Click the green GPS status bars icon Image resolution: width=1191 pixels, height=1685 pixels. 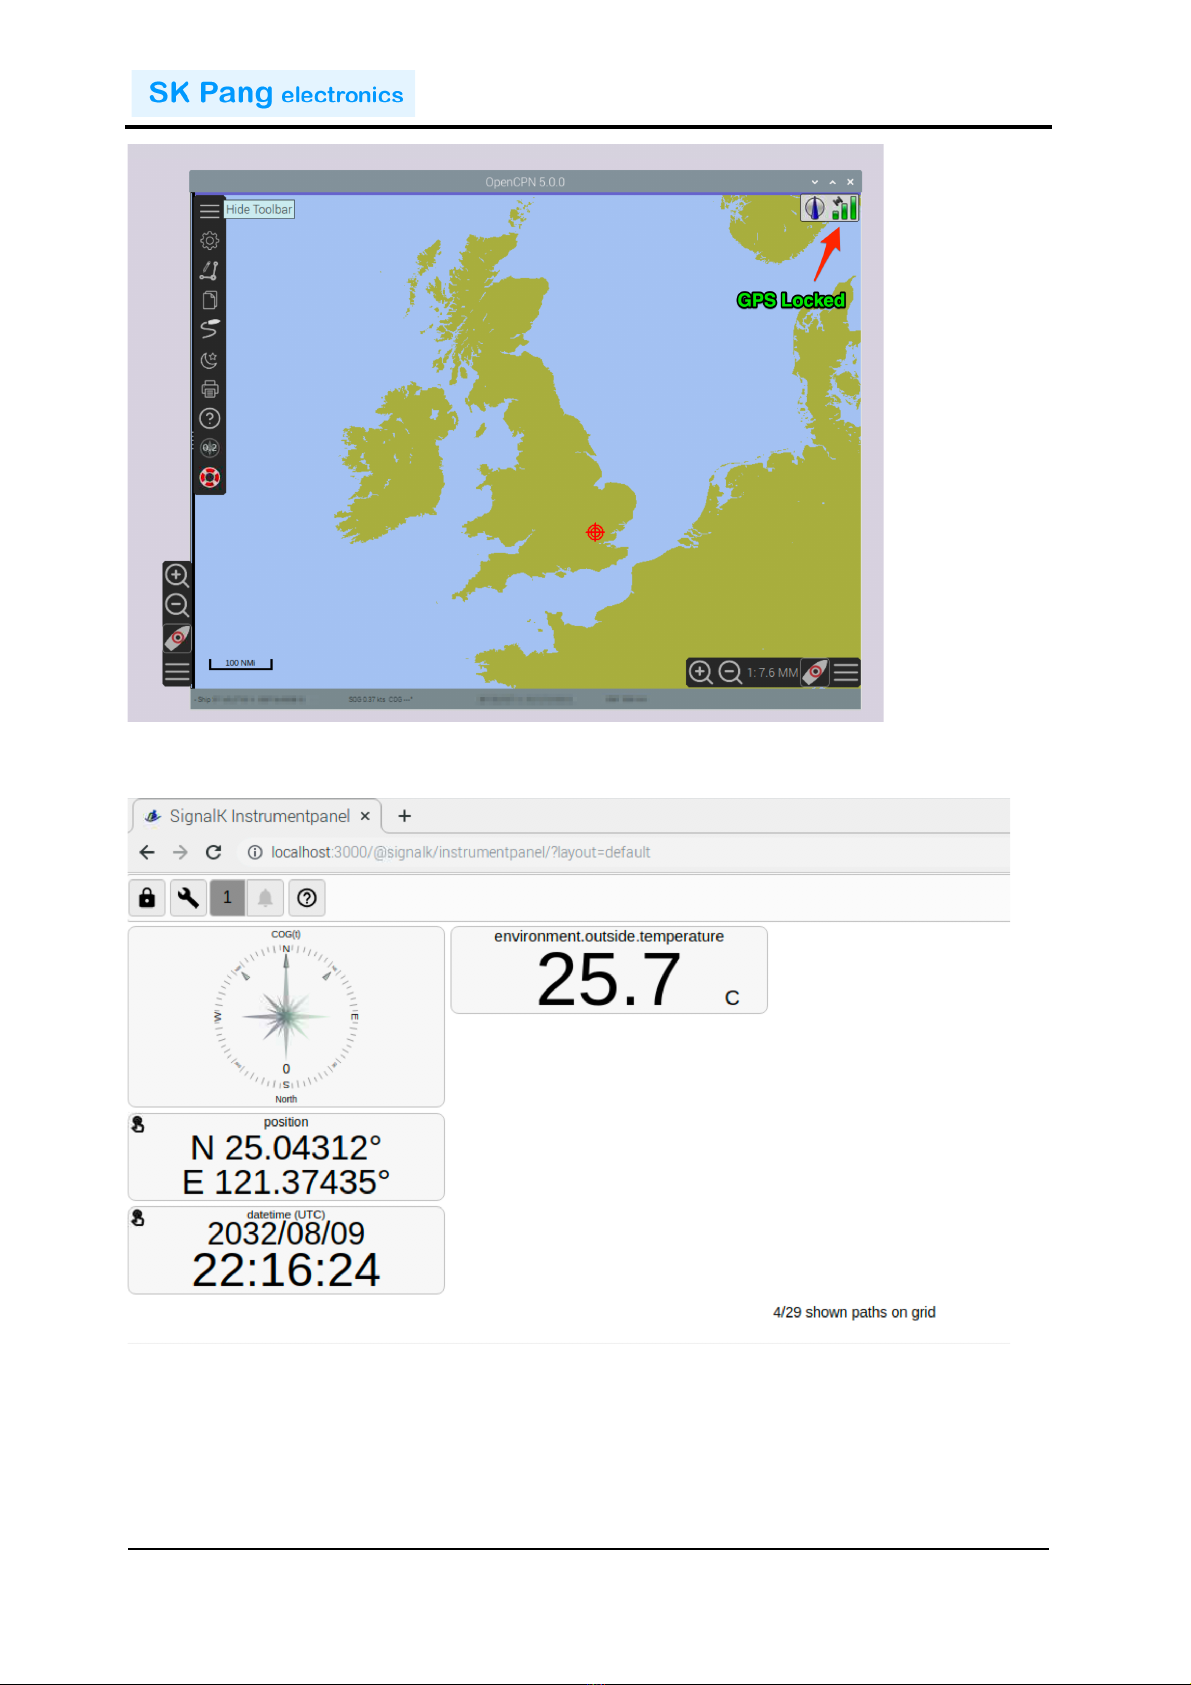[x=845, y=208]
